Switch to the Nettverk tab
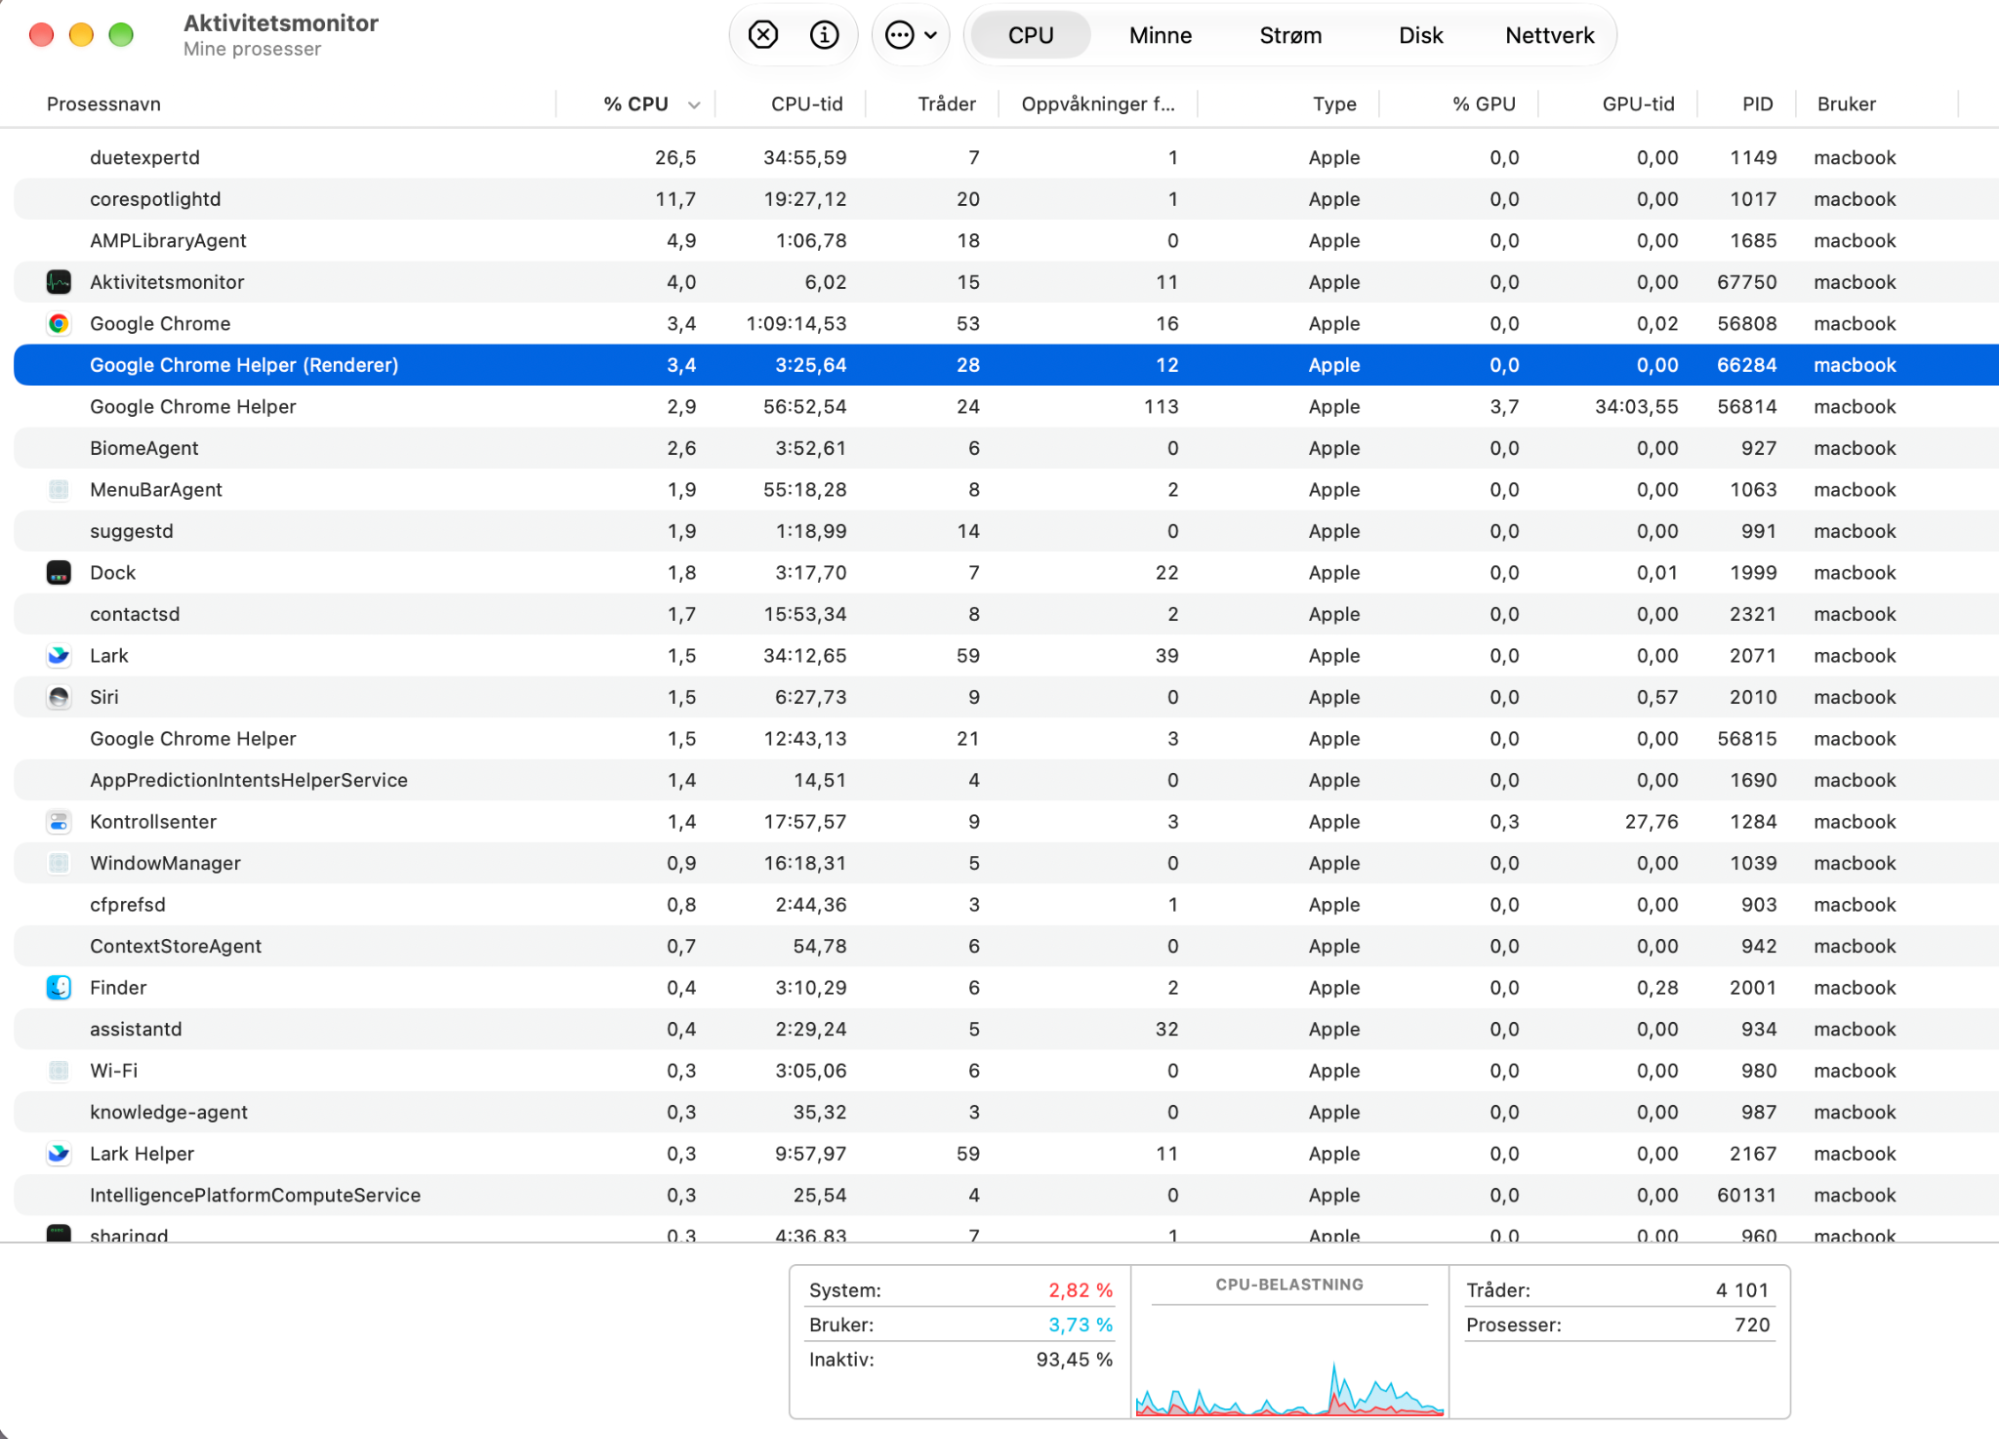The width and height of the screenshot is (1999, 1439). coord(1549,35)
